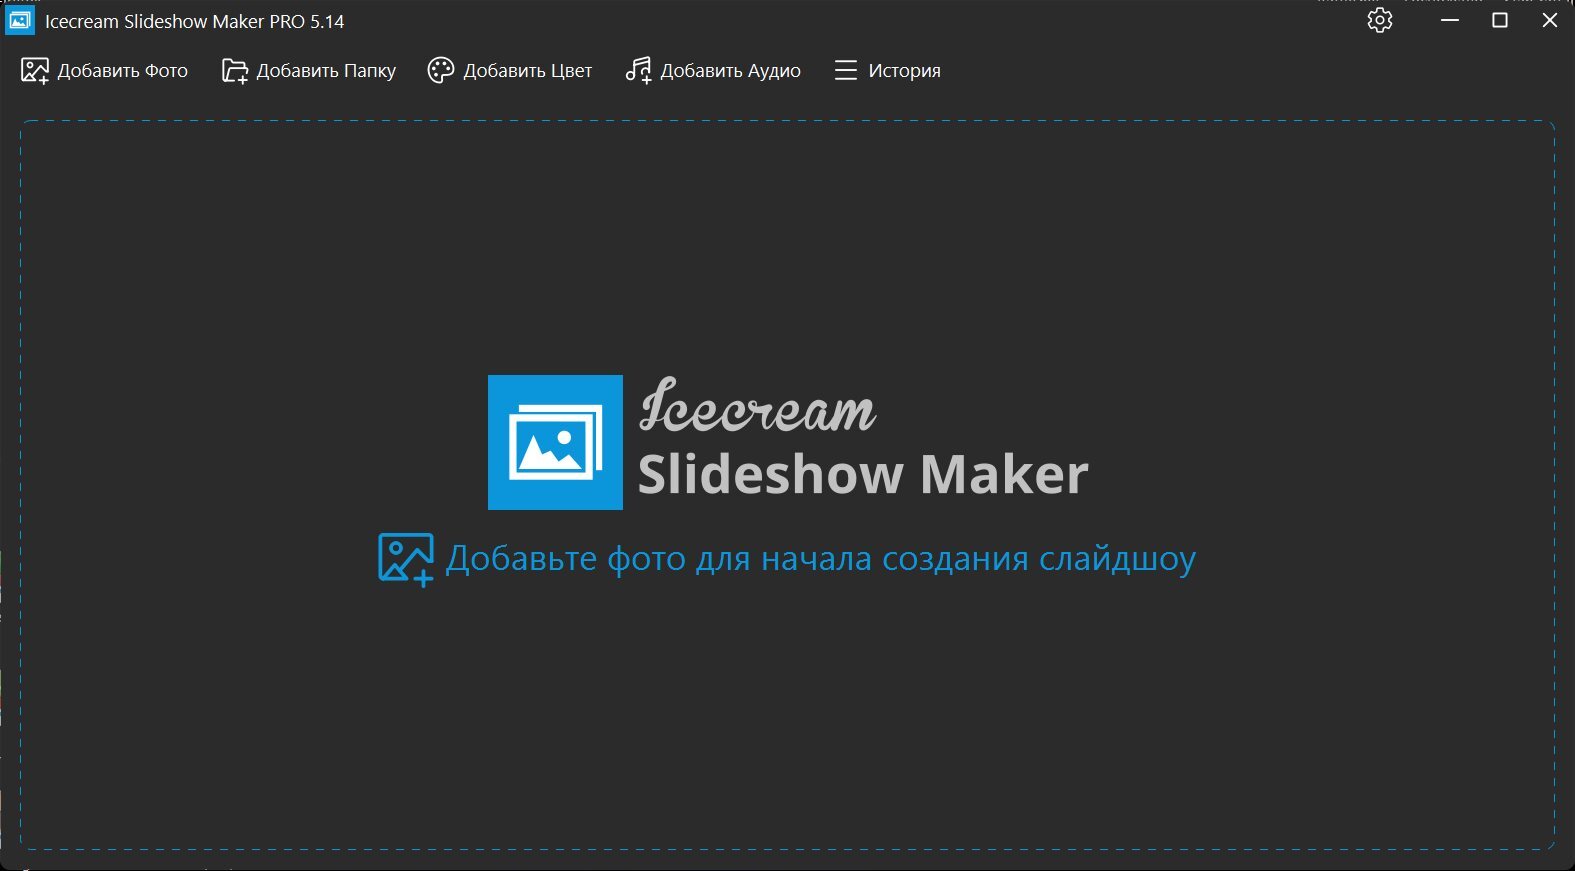1575x871 pixels.
Task: Open settings via the gear icon
Action: click(x=1380, y=20)
